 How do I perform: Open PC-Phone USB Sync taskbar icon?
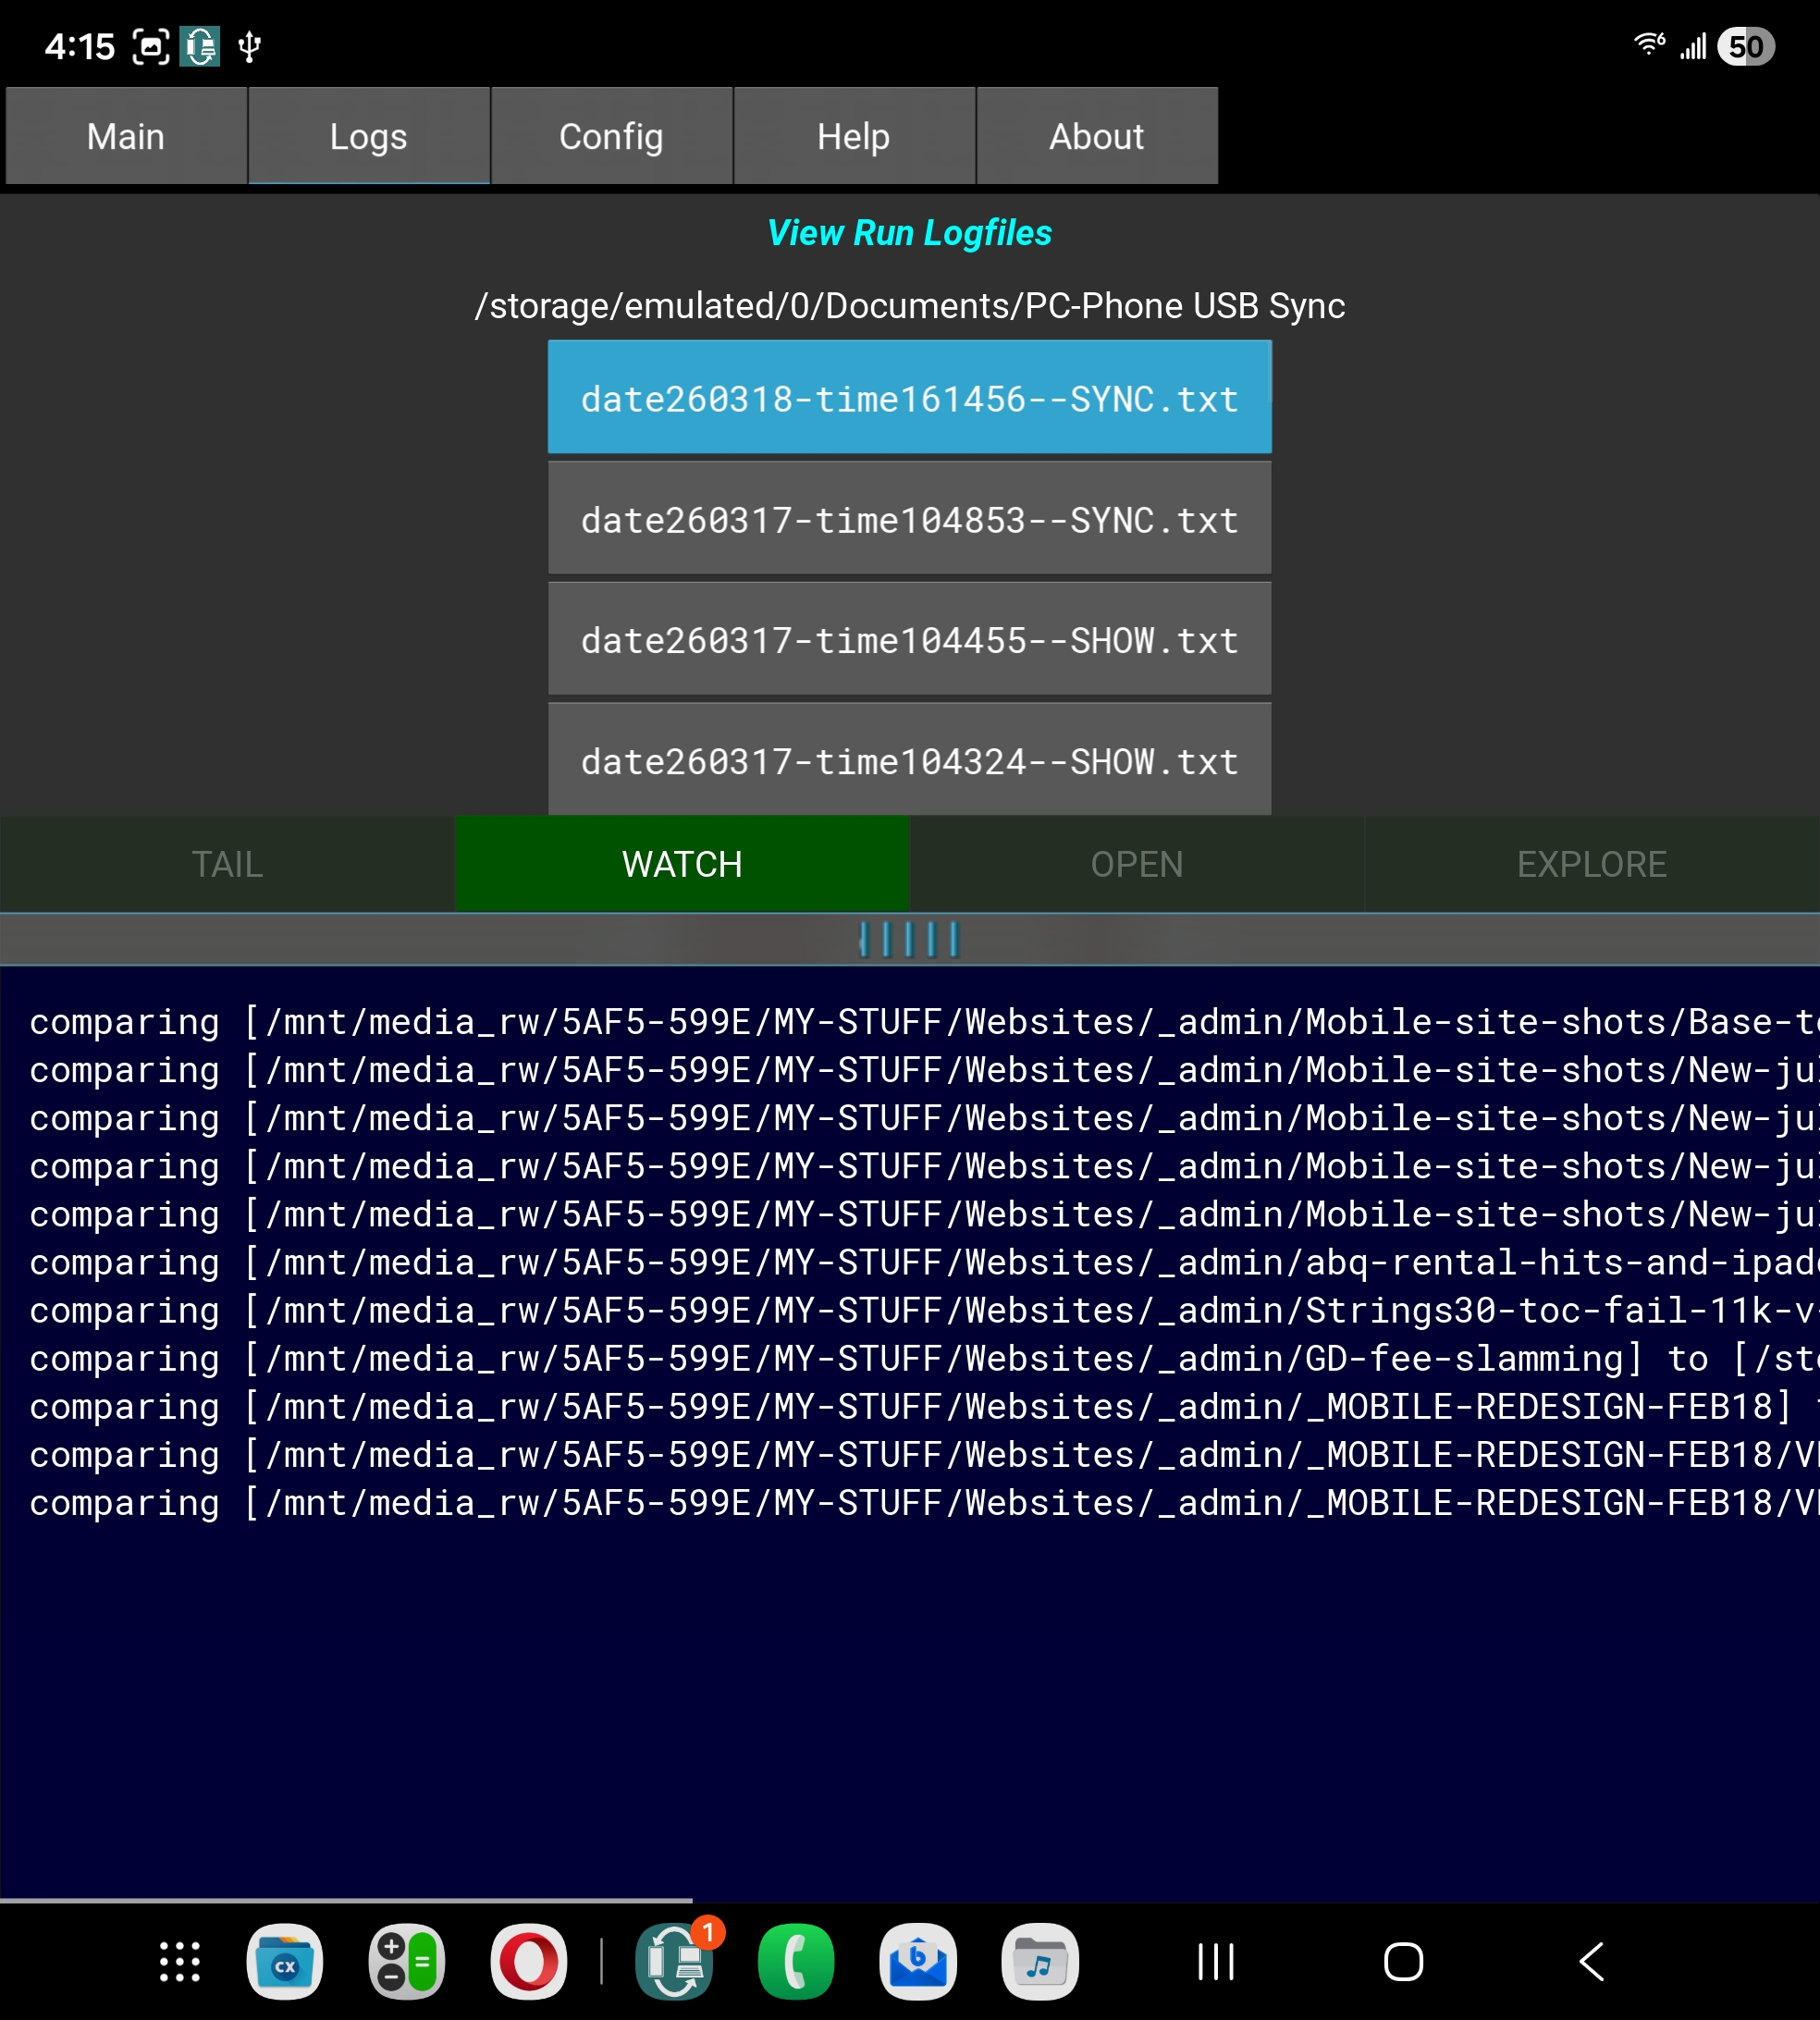pyautogui.click(x=675, y=1962)
